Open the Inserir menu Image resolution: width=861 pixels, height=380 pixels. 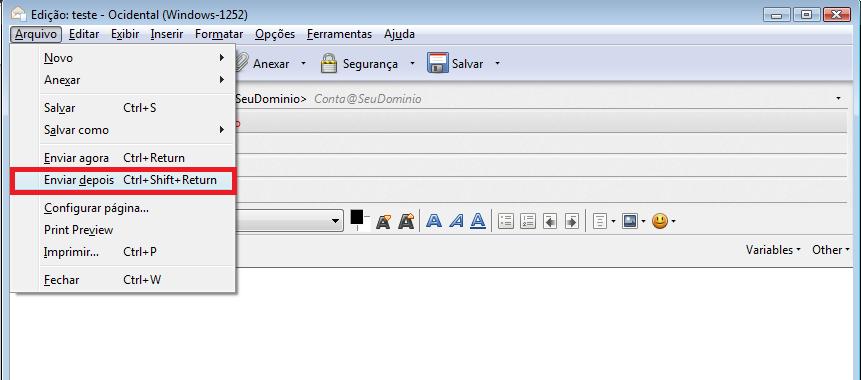pos(167,34)
